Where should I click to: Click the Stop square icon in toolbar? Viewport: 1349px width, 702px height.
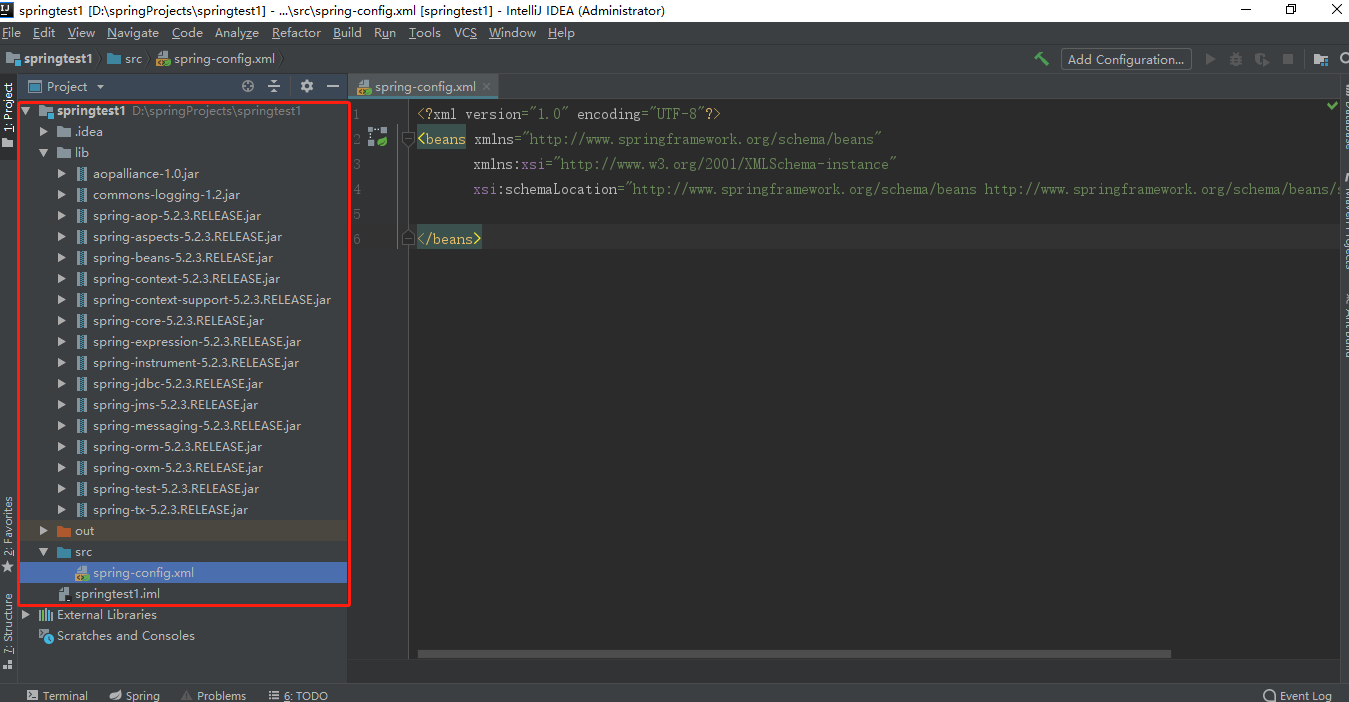[x=1288, y=59]
